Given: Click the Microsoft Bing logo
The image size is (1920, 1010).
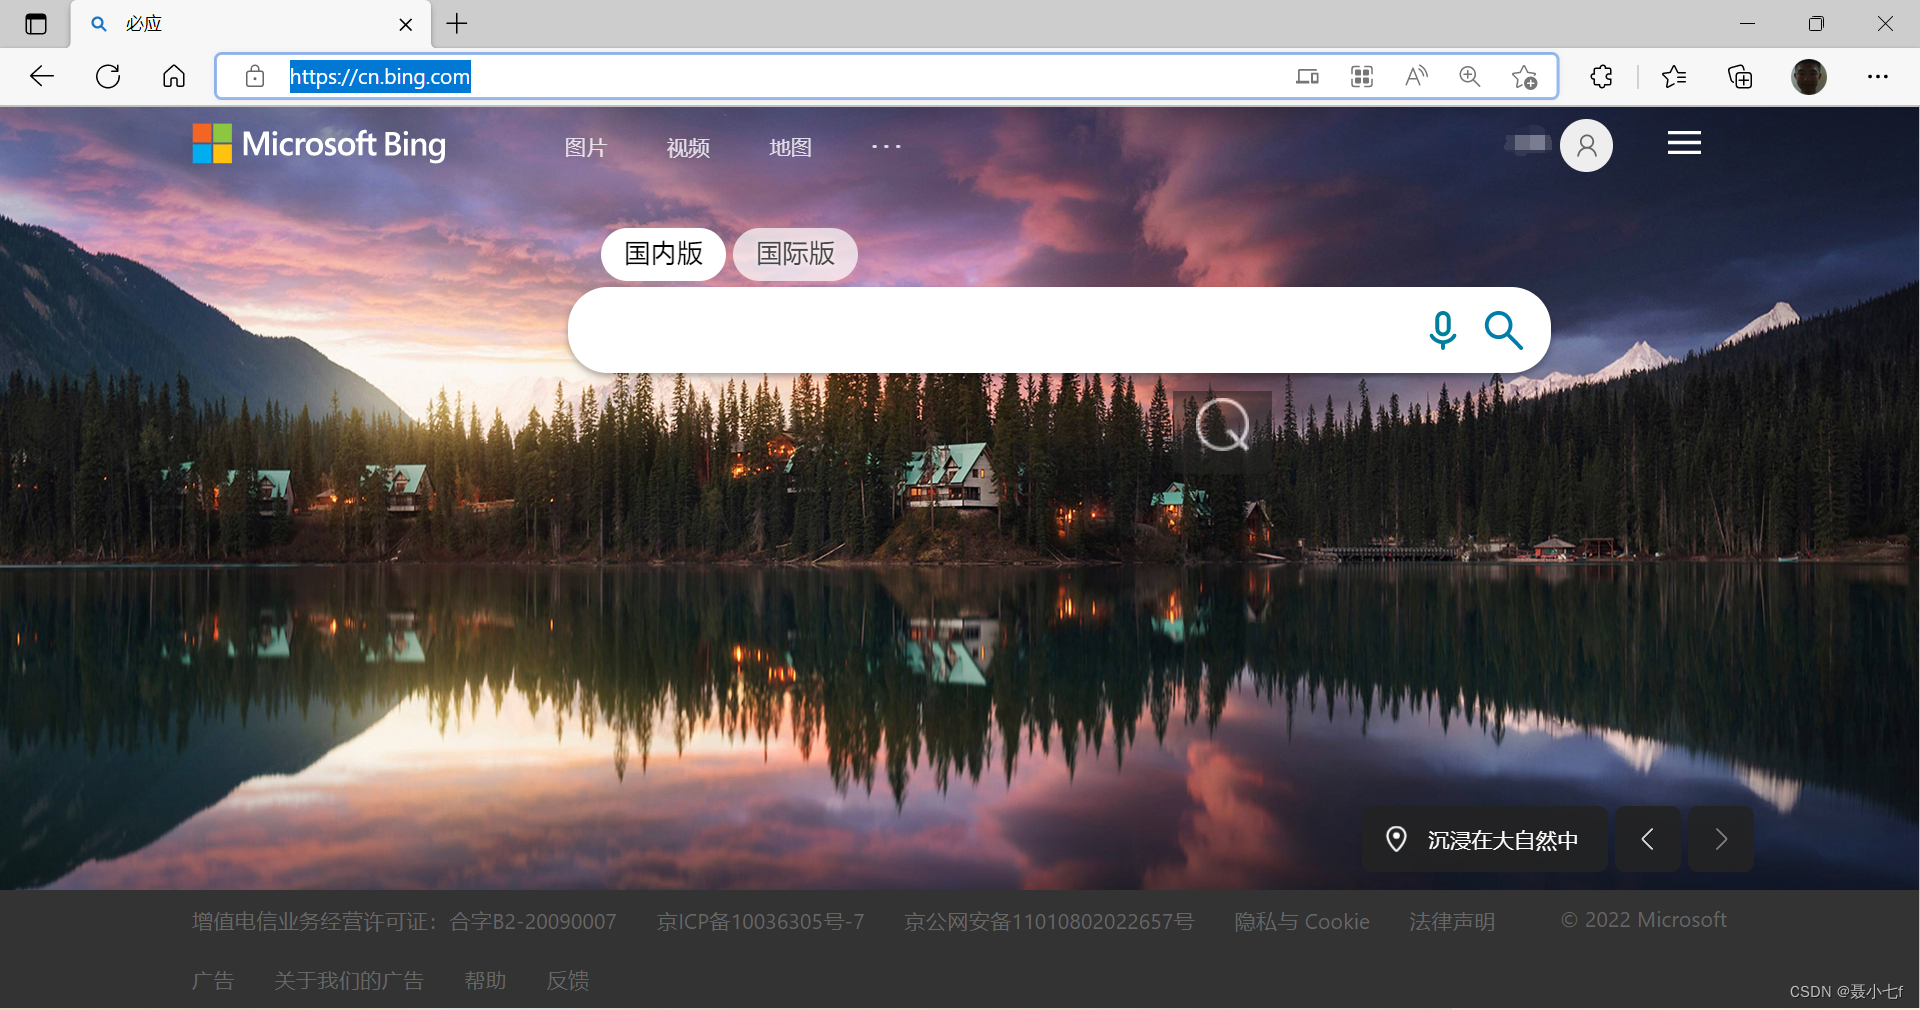Looking at the screenshot, I should click(319, 144).
